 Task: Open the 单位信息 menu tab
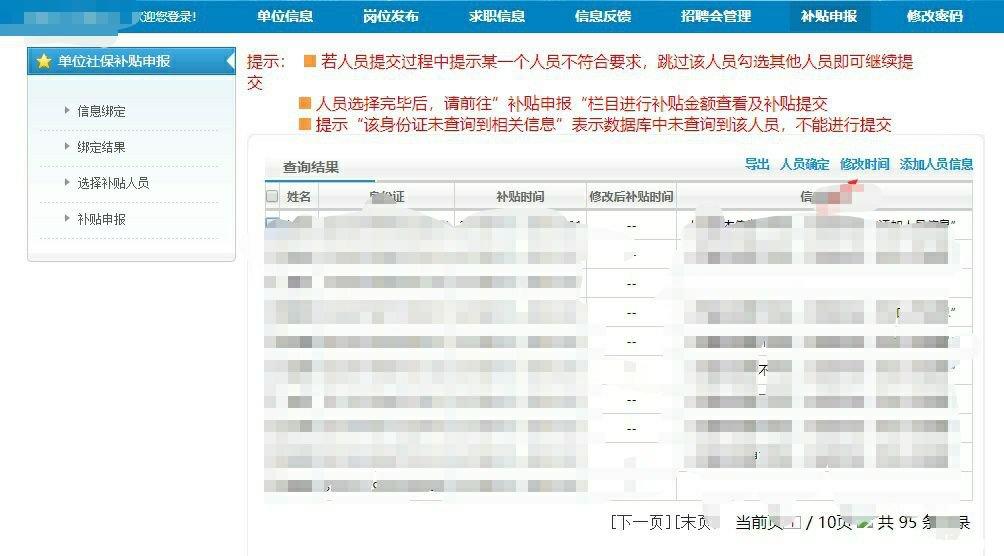pyautogui.click(x=285, y=16)
